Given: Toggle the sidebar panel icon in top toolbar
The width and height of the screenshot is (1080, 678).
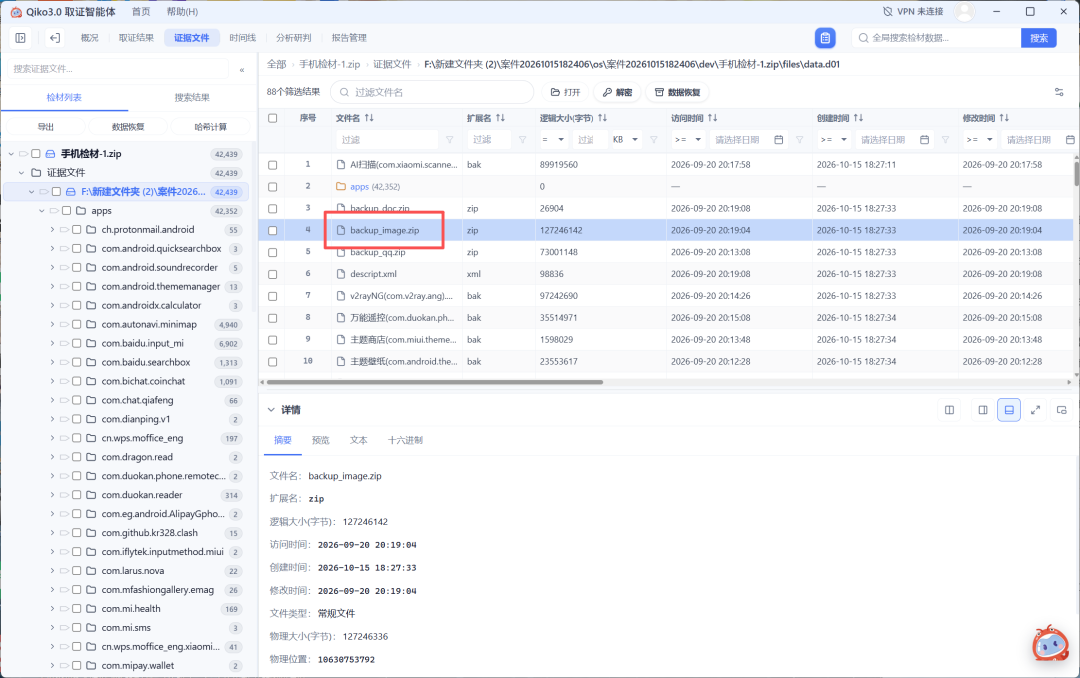Looking at the screenshot, I should [x=21, y=38].
